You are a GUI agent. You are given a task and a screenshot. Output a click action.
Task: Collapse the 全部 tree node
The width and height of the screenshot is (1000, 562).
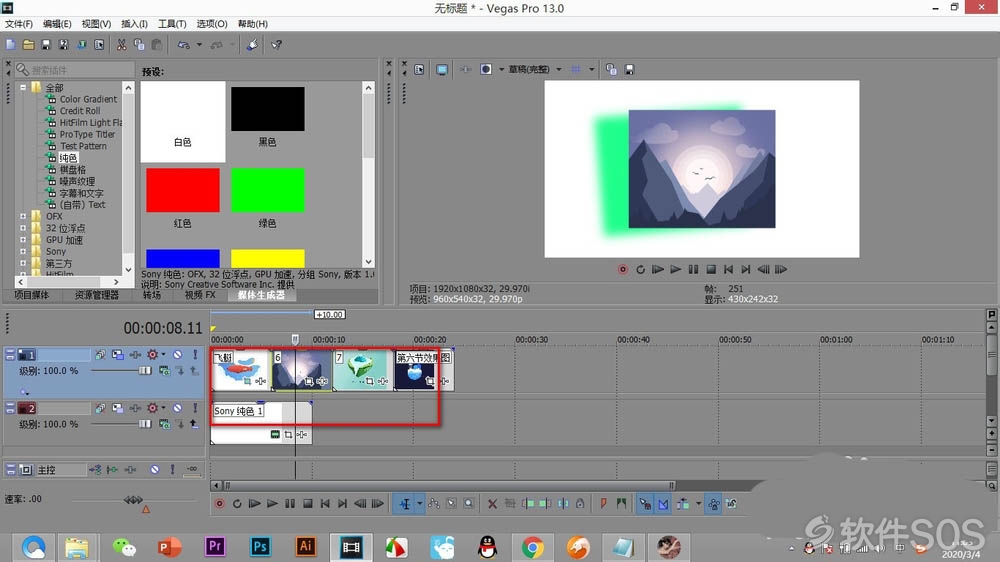tap(23, 87)
